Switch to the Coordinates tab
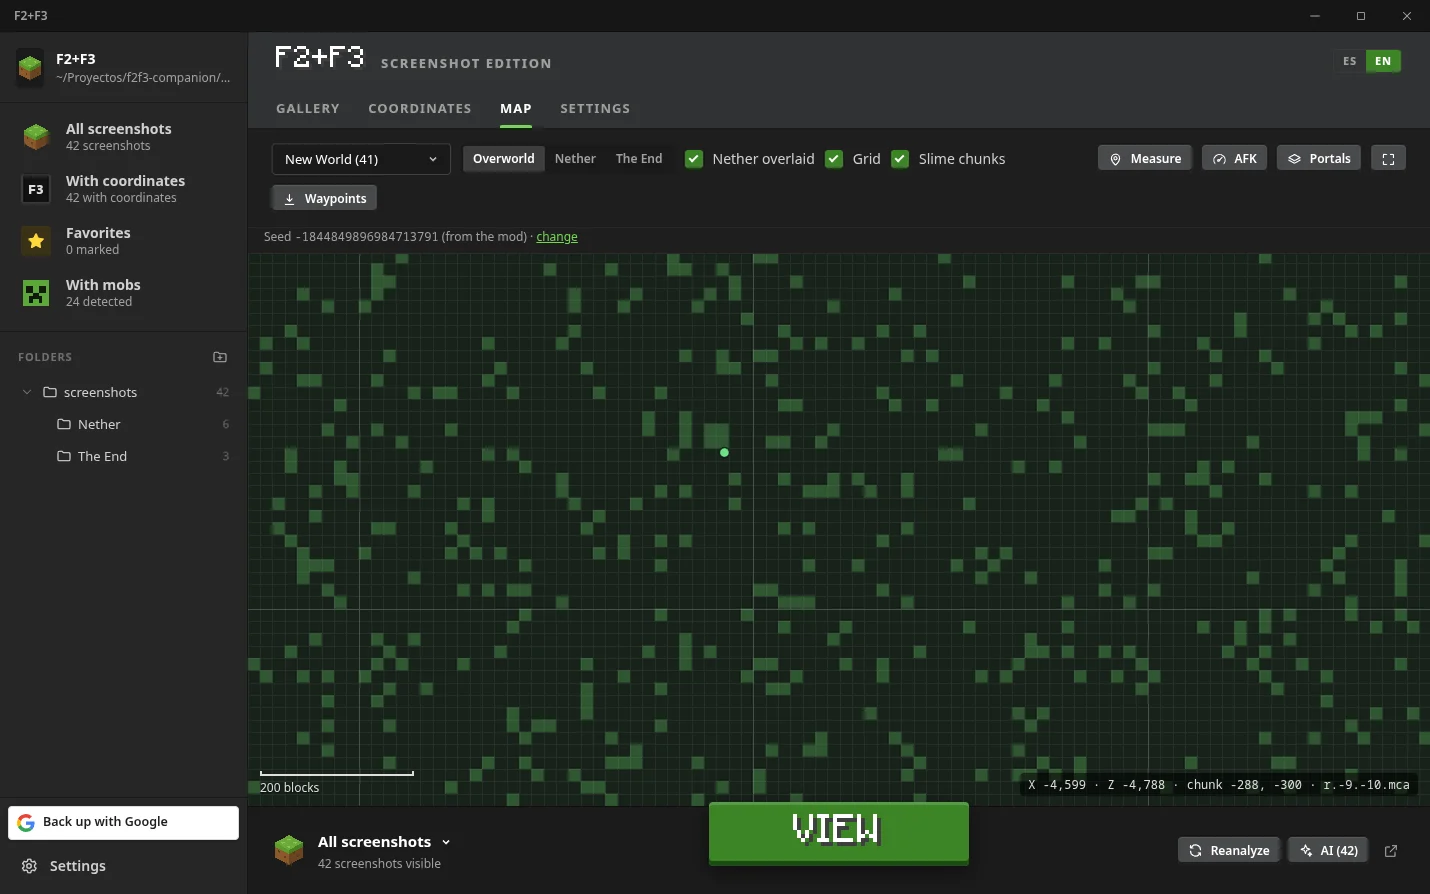Screen dimensions: 1430x894 pos(420,109)
